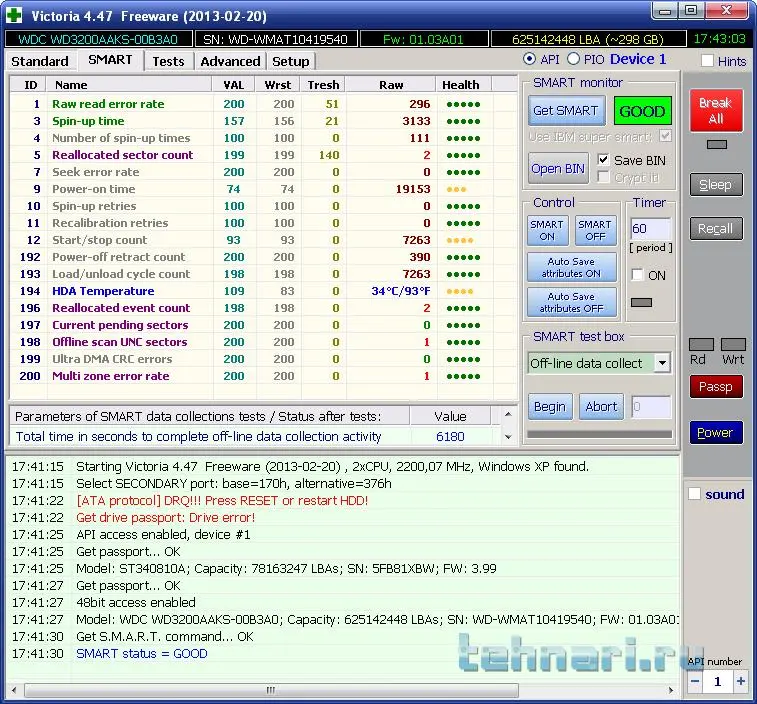Click the Sleep button
Image resolution: width=757 pixels, height=704 pixels.
click(716, 184)
